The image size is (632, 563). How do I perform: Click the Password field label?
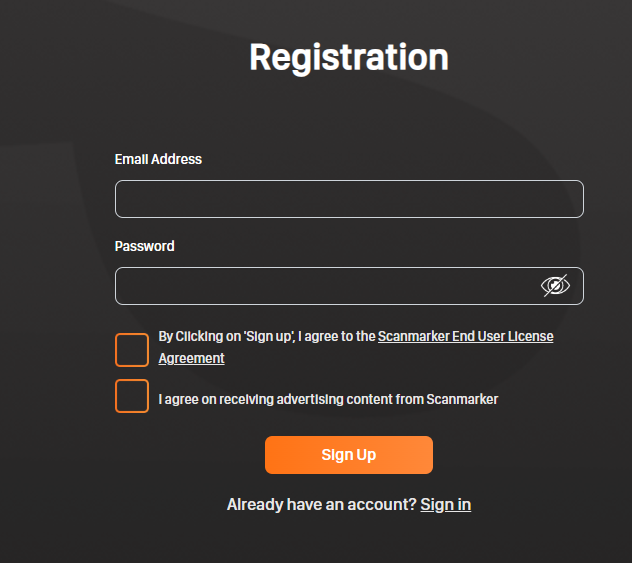[x=144, y=246]
